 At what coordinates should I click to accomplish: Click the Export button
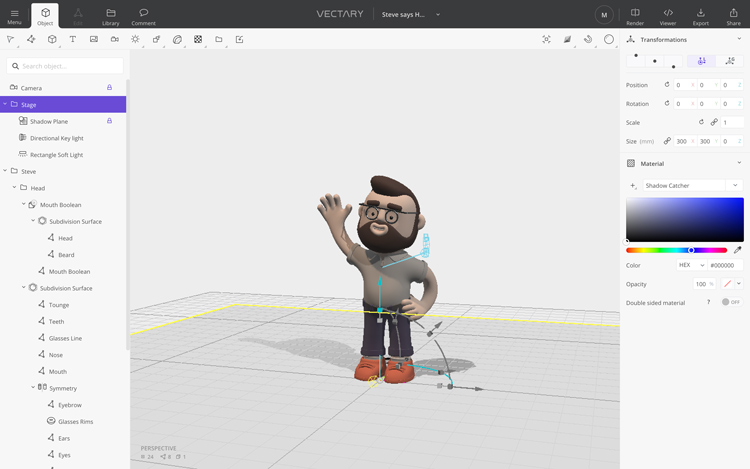tap(701, 16)
